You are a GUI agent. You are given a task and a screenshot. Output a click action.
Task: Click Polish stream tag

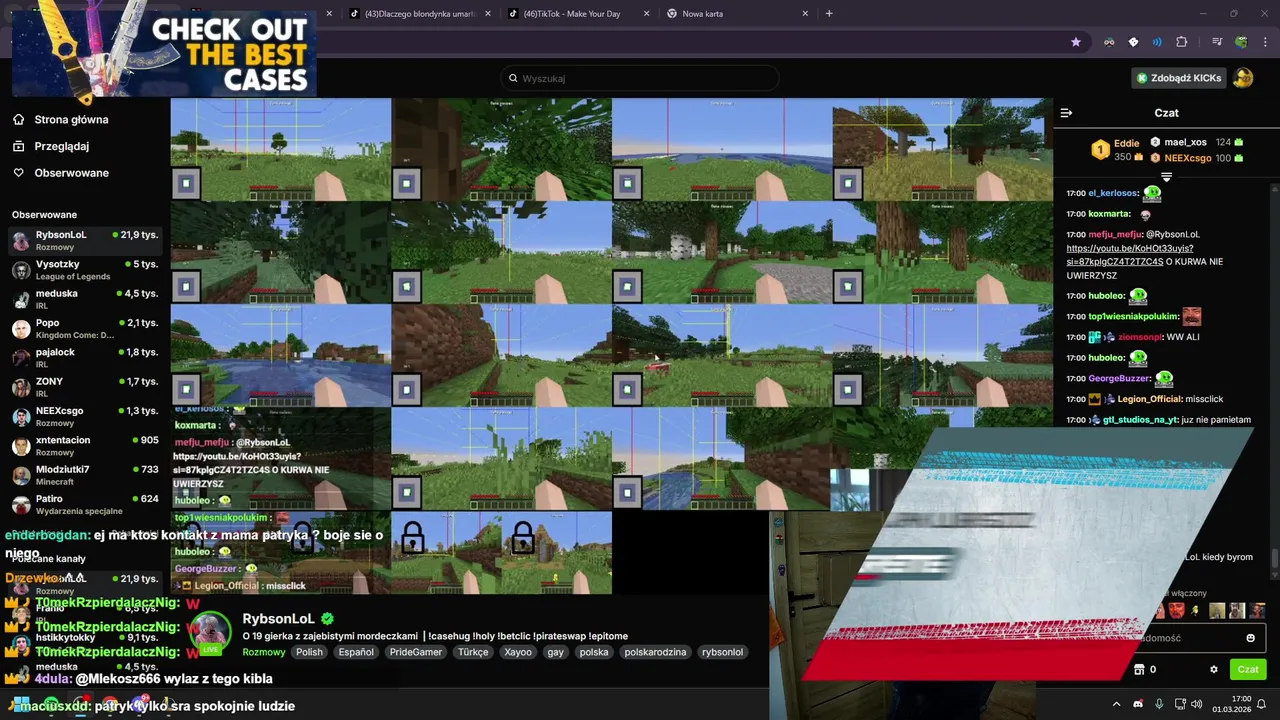click(309, 652)
